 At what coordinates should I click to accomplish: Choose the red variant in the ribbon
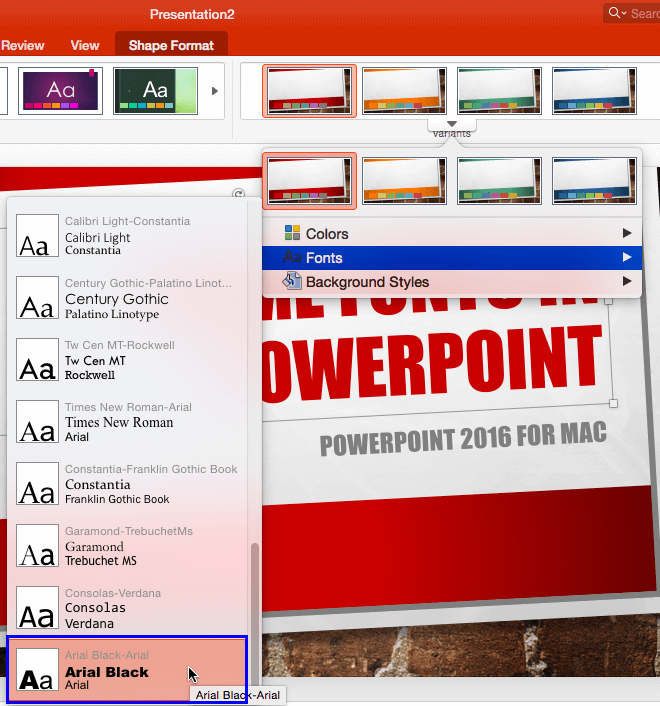click(x=309, y=91)
